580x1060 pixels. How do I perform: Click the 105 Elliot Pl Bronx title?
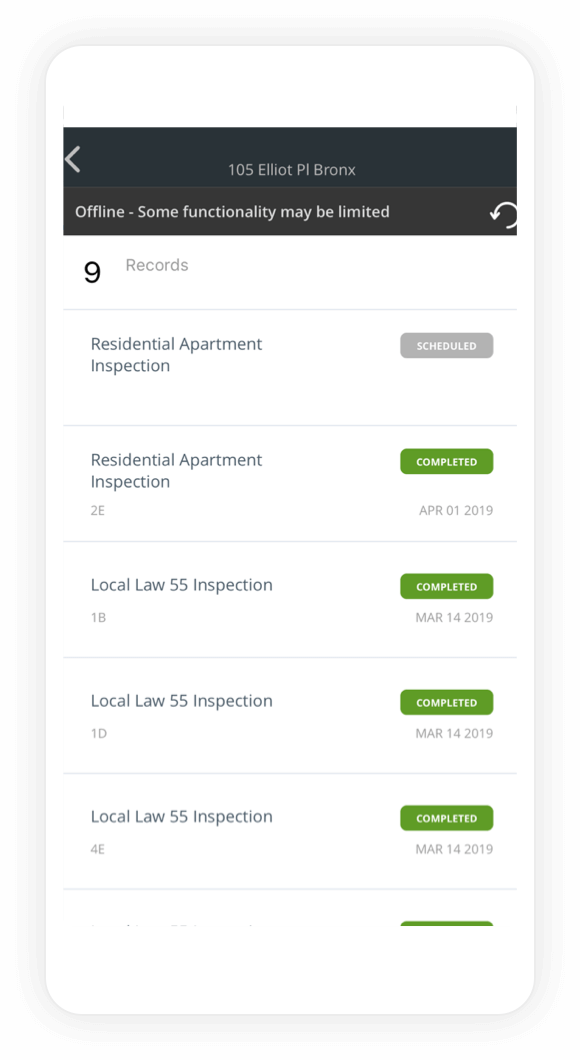(291, 170)
